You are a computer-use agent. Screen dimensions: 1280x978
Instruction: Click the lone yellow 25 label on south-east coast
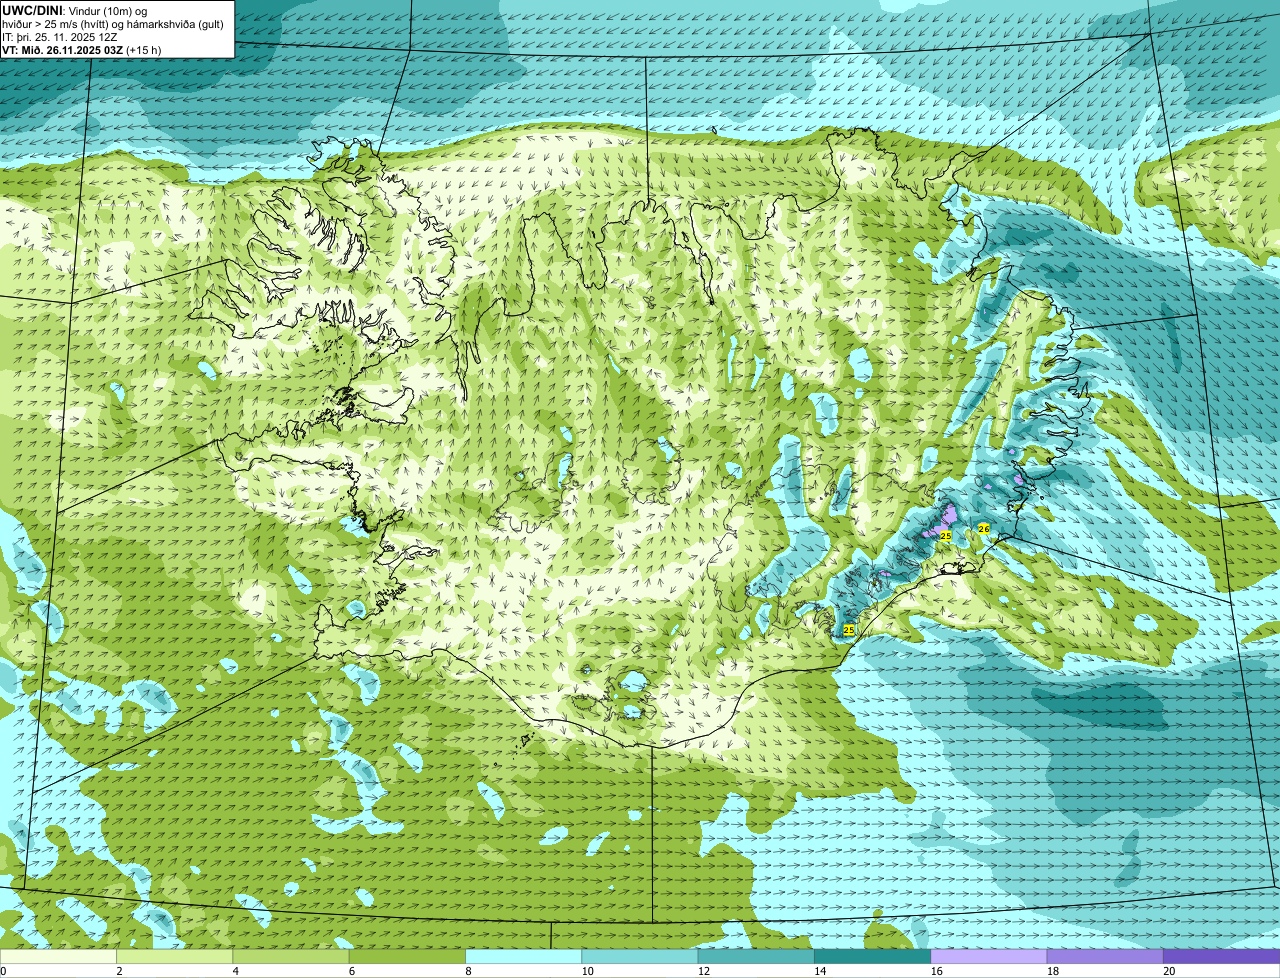pyautogui.click(x=849, y=630)
